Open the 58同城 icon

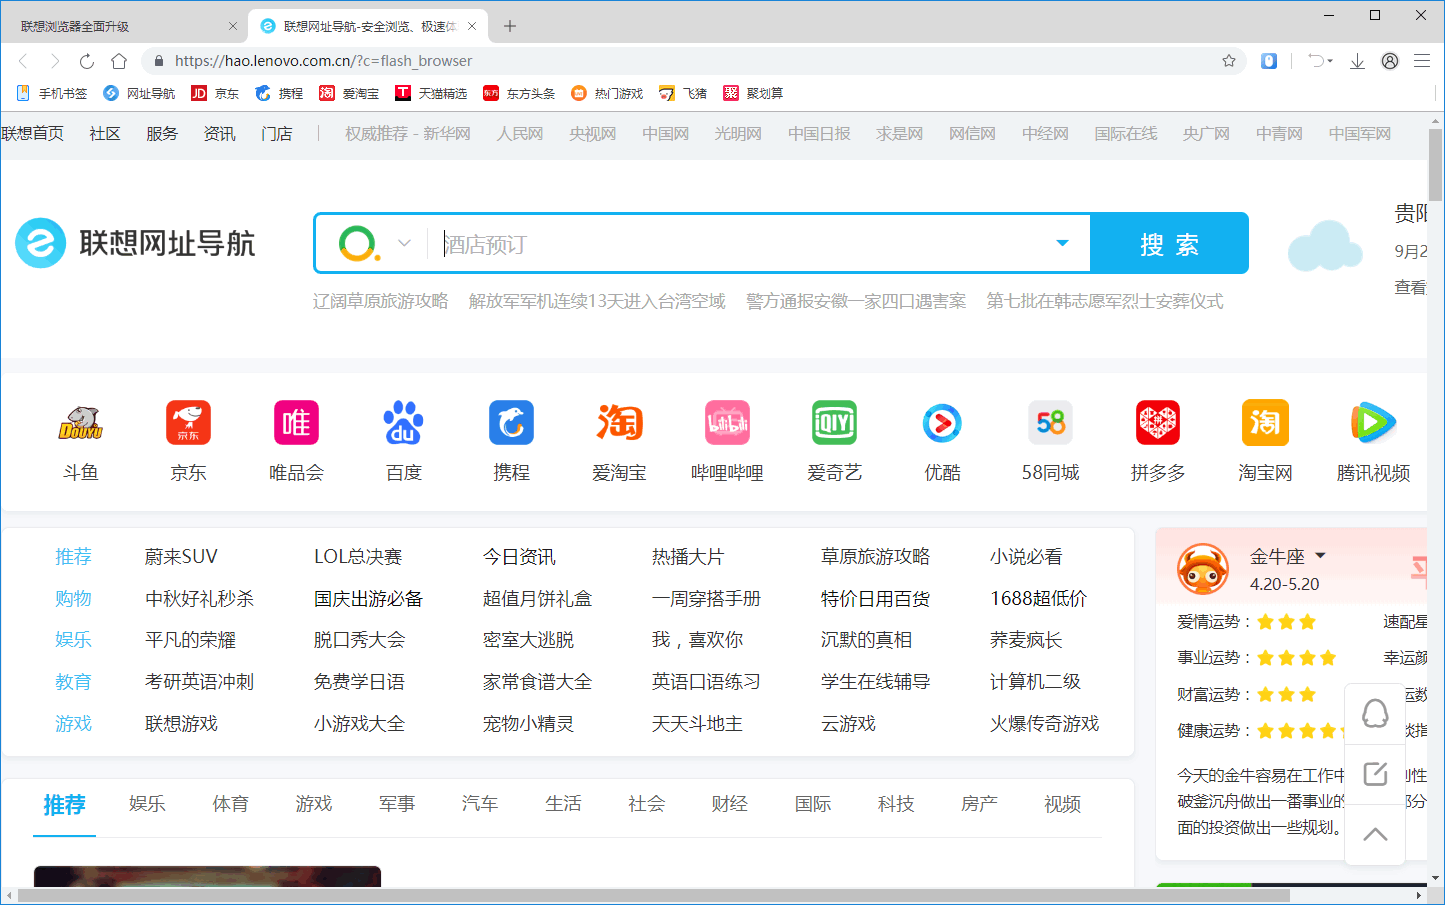(x=1050, y=423)
